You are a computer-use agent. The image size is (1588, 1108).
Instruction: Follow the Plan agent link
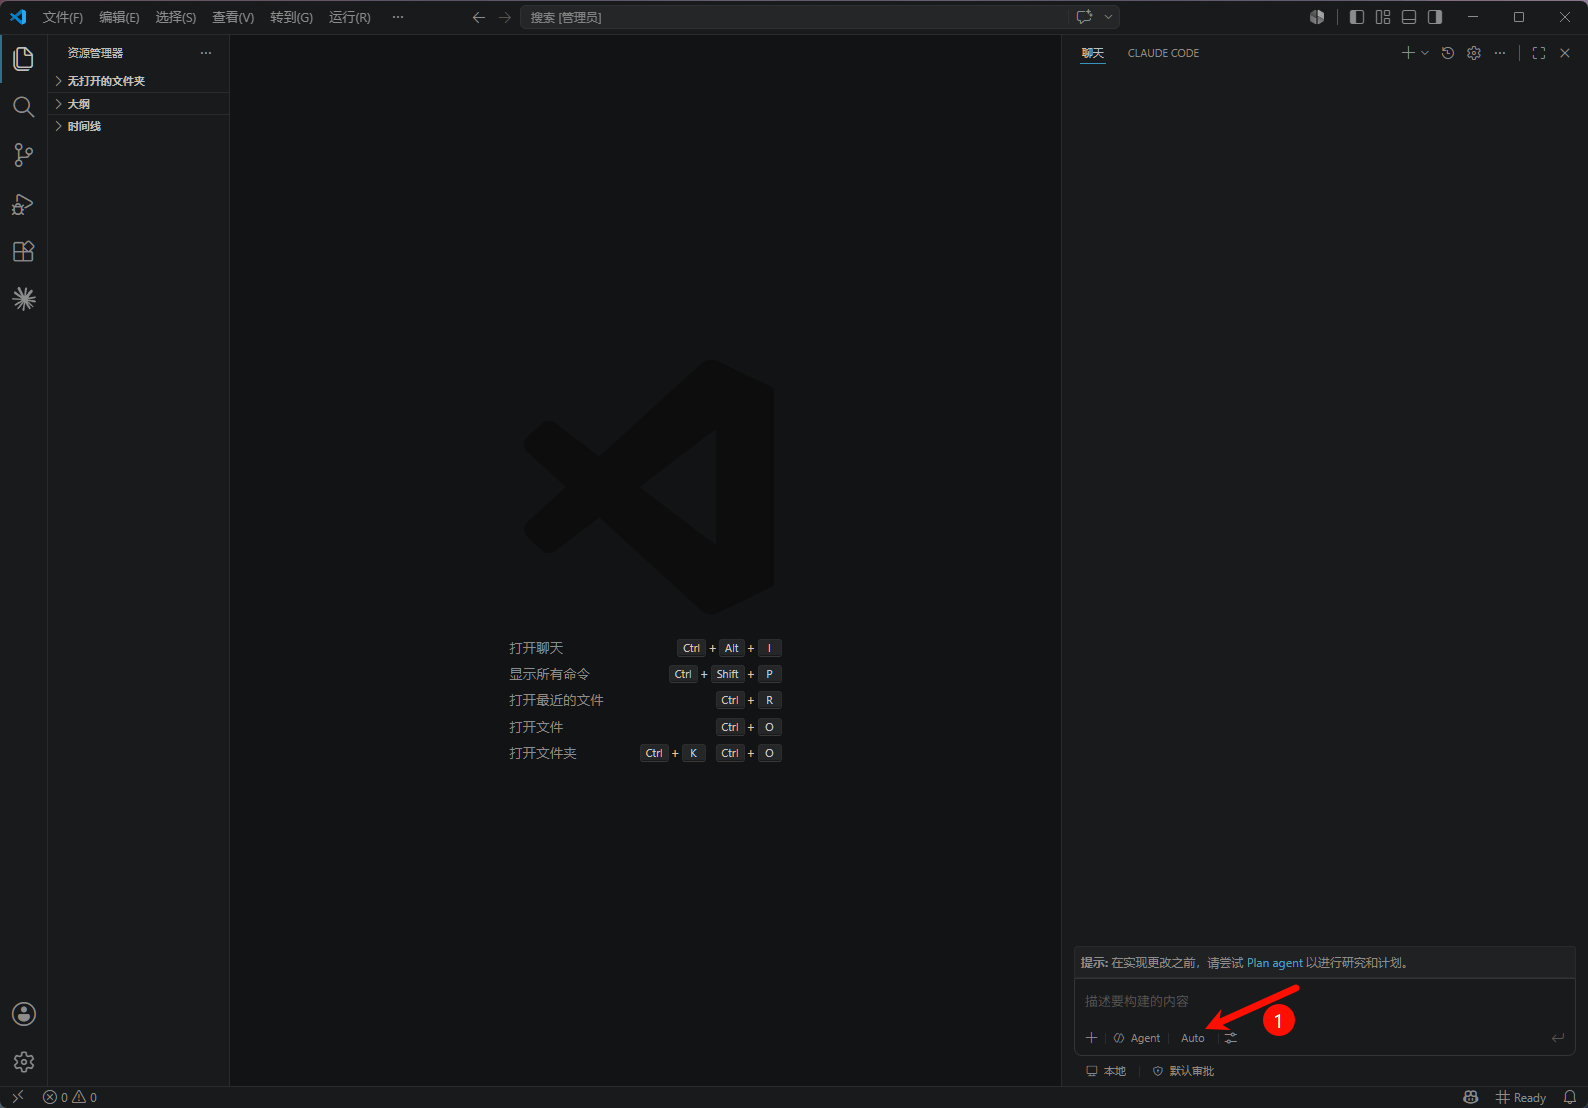click(1274, 963)
